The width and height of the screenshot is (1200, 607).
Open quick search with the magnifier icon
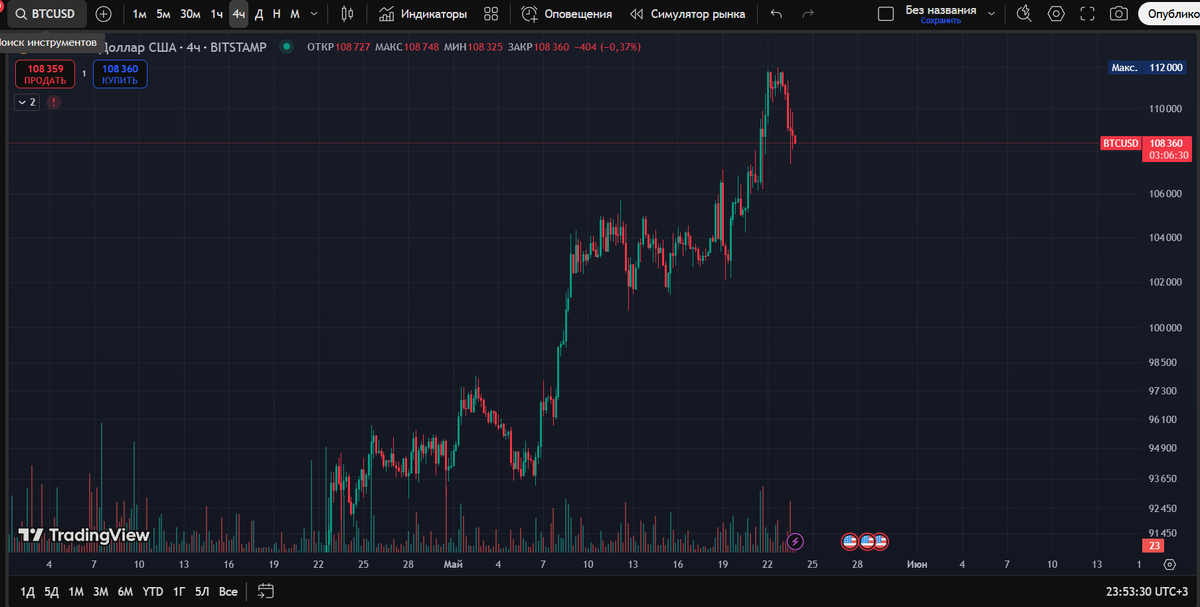1023,14
